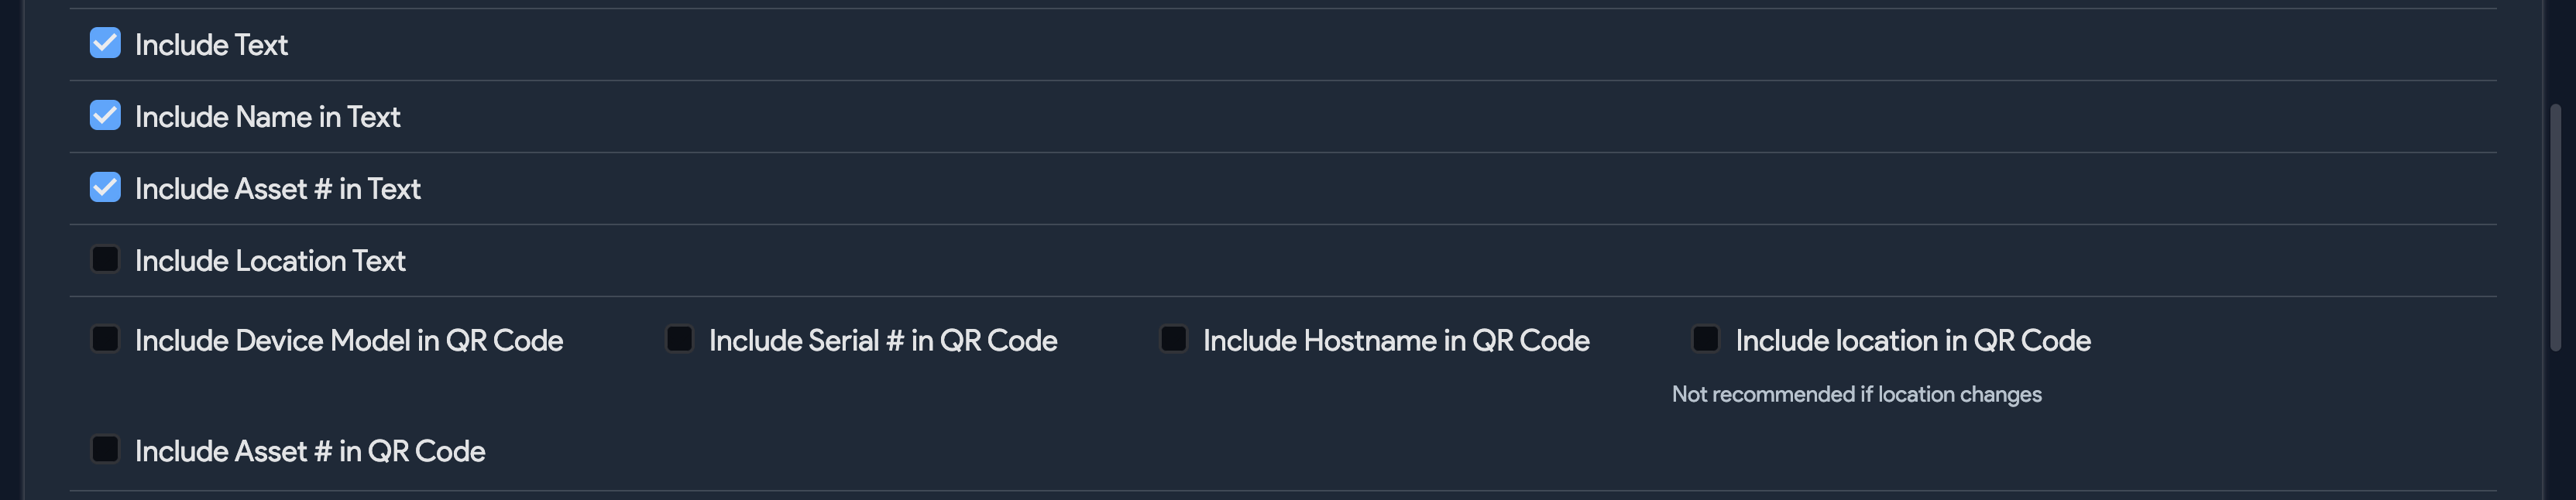Check Include Device Model in QR Code
Screen dimensions: 2576x500
pyautogui.click(x=105, y=340)
